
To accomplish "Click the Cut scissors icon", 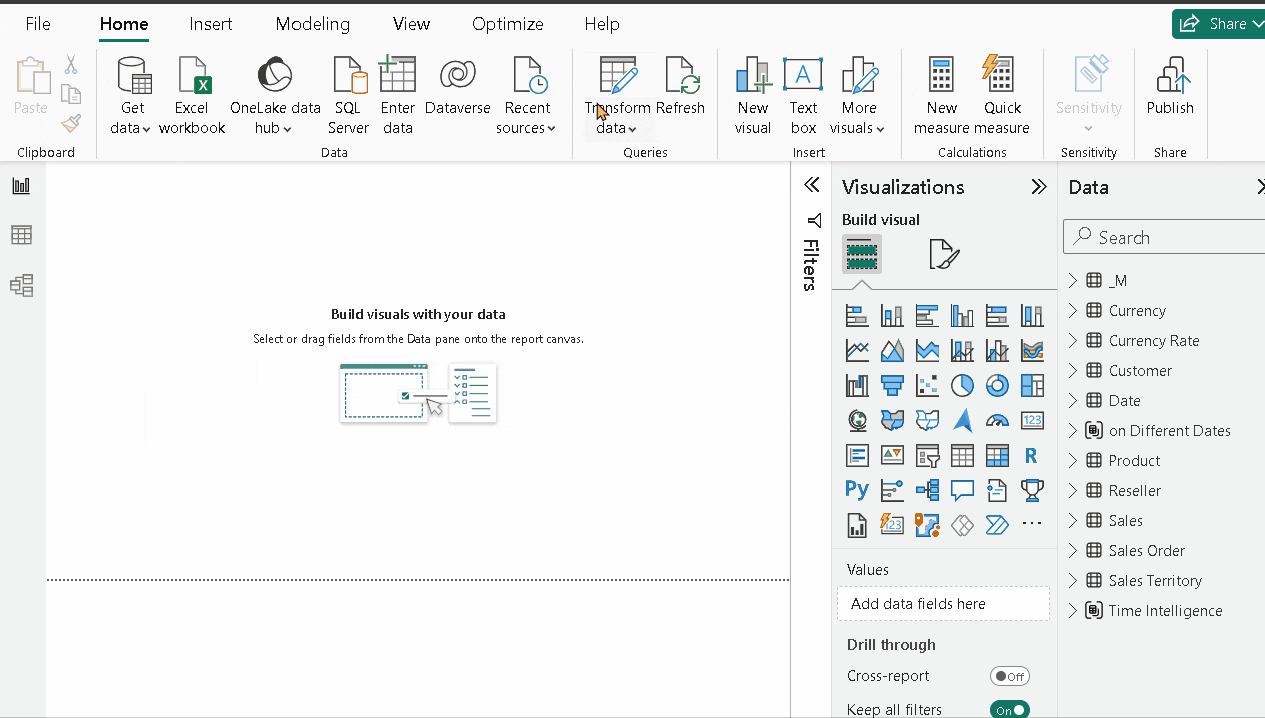I will tap(71, 65).
